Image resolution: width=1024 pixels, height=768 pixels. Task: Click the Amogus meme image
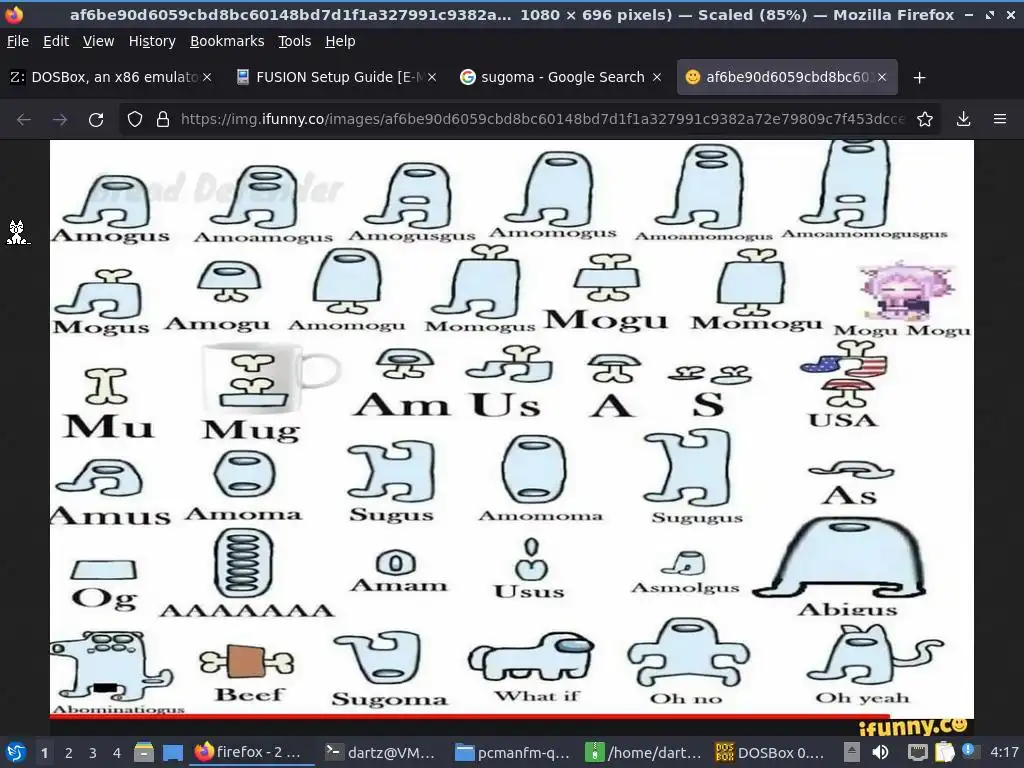pos(511,428)
